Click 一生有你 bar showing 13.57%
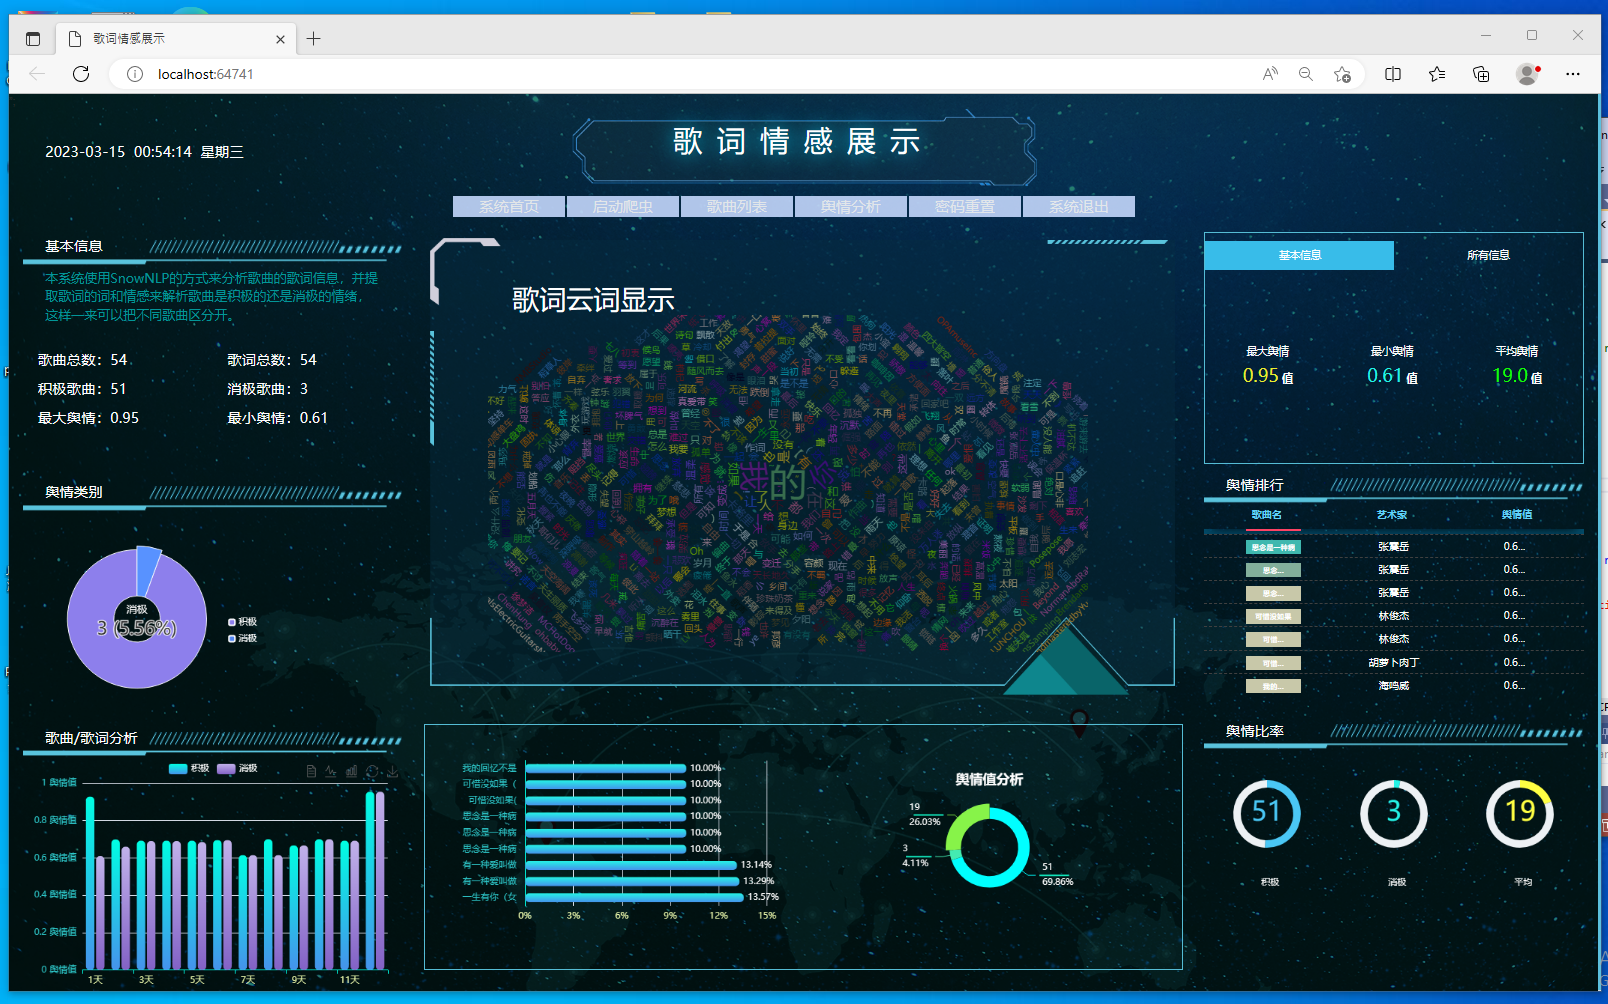1608x1004 pixels. pos(634,897)
